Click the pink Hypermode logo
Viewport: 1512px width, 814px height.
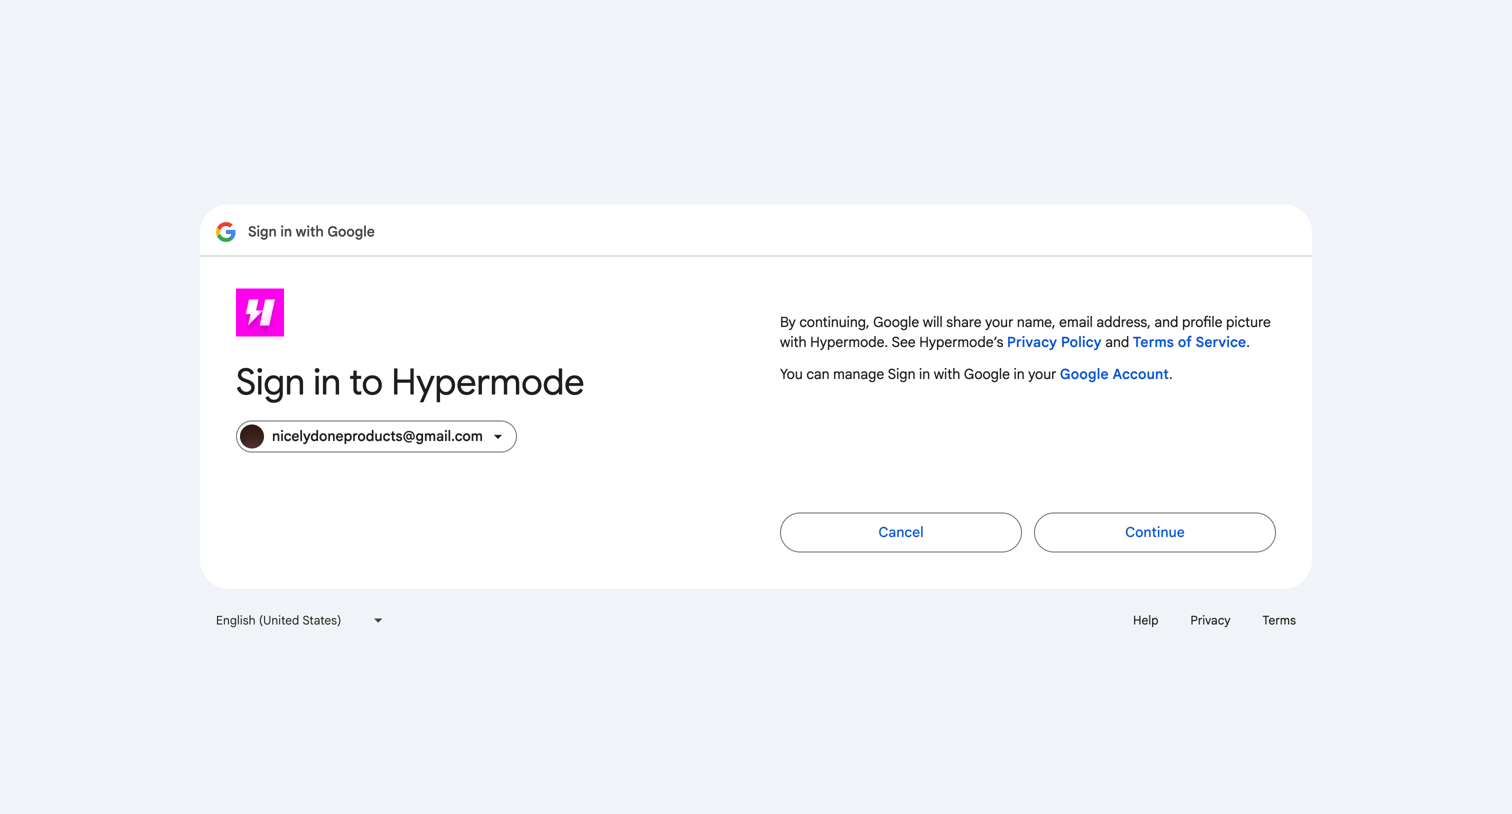point(260,312)
